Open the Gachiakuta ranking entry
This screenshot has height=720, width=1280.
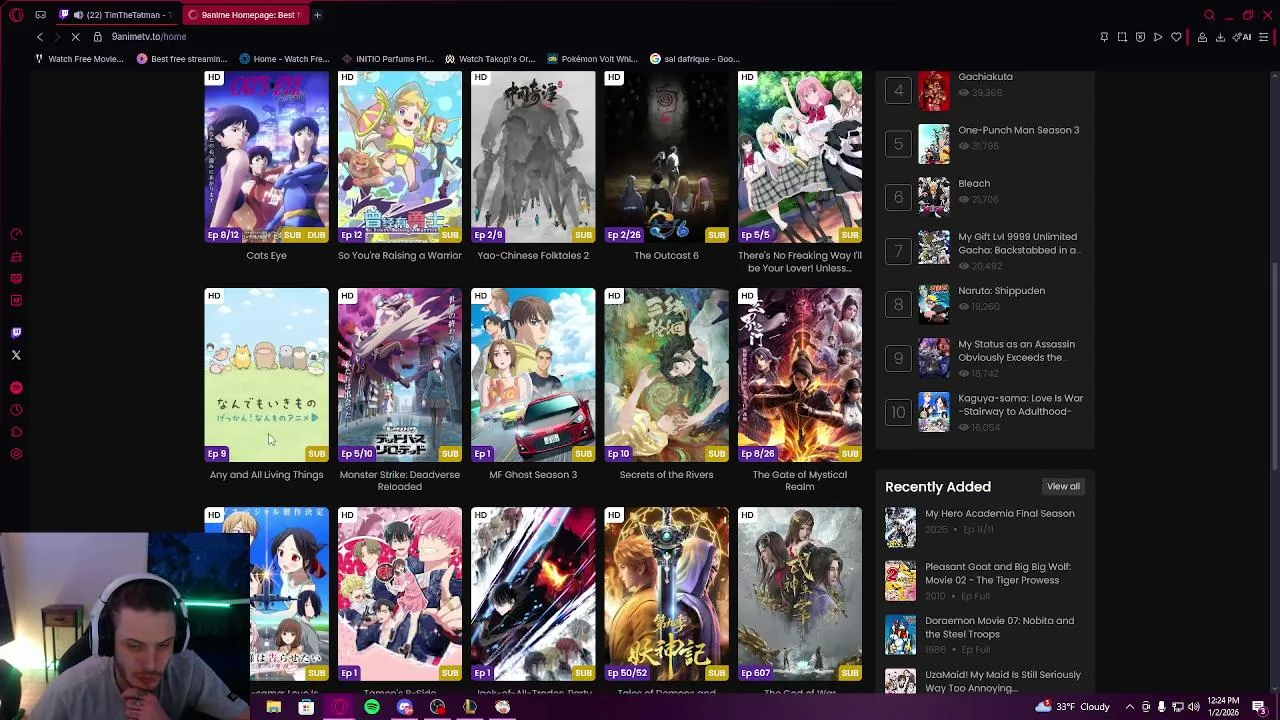[985, 77]
